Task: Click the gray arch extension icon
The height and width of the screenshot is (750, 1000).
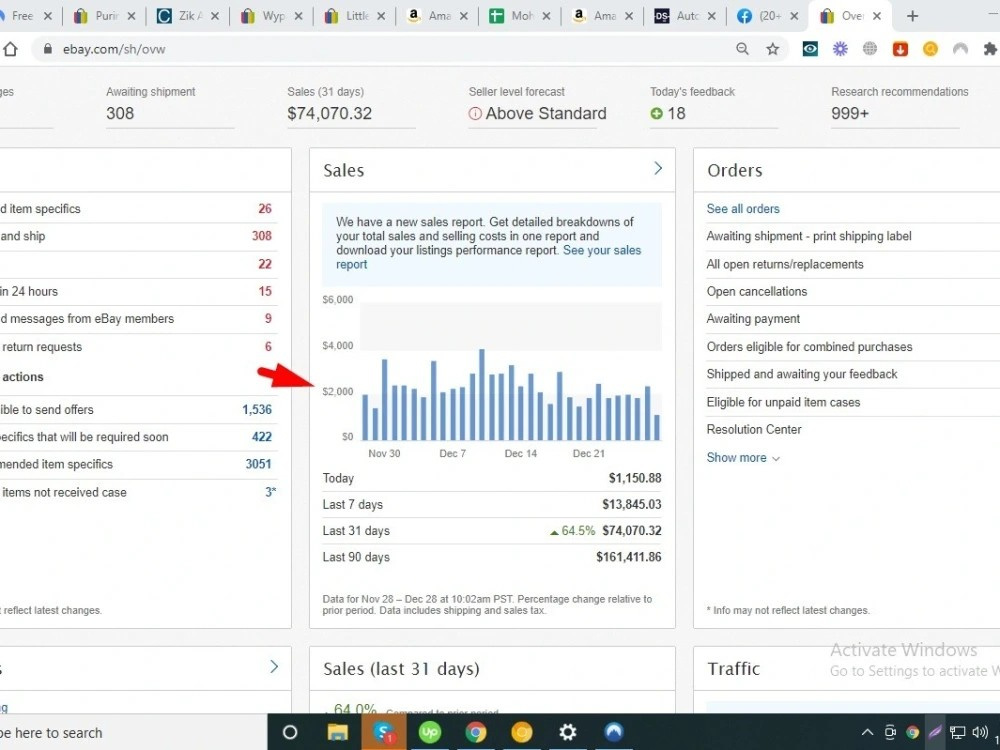Action: point(960,49)
